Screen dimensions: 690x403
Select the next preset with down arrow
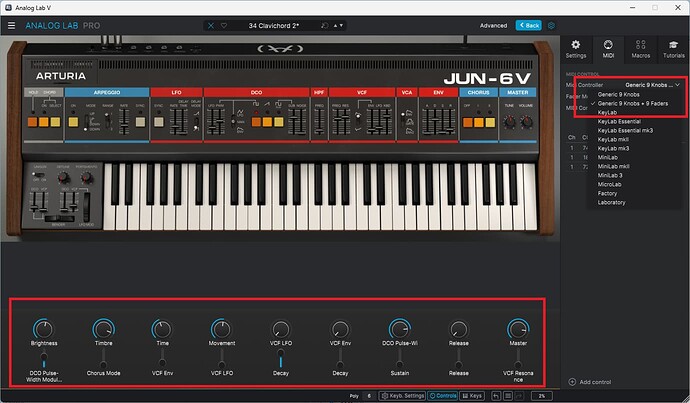coord(341,26)
